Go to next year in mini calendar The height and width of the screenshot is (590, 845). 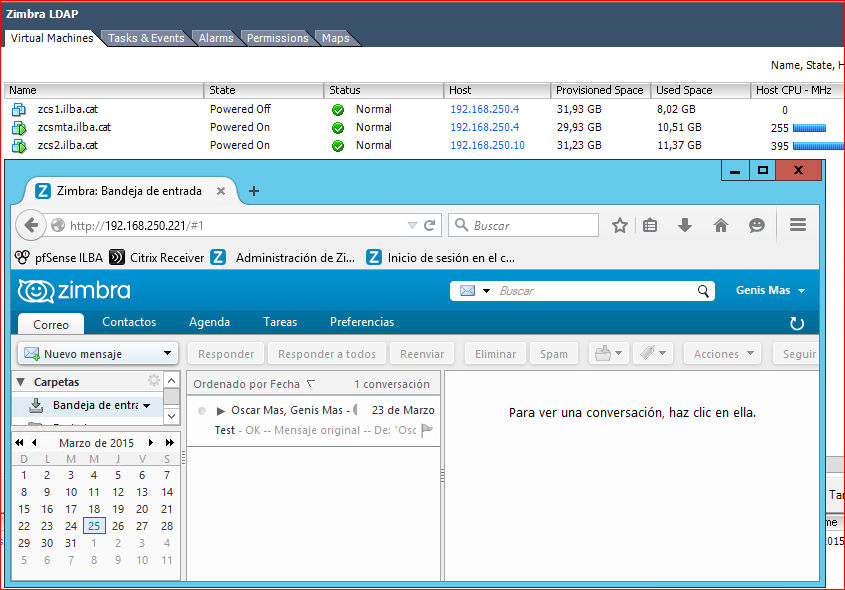(x=169, y=442)
